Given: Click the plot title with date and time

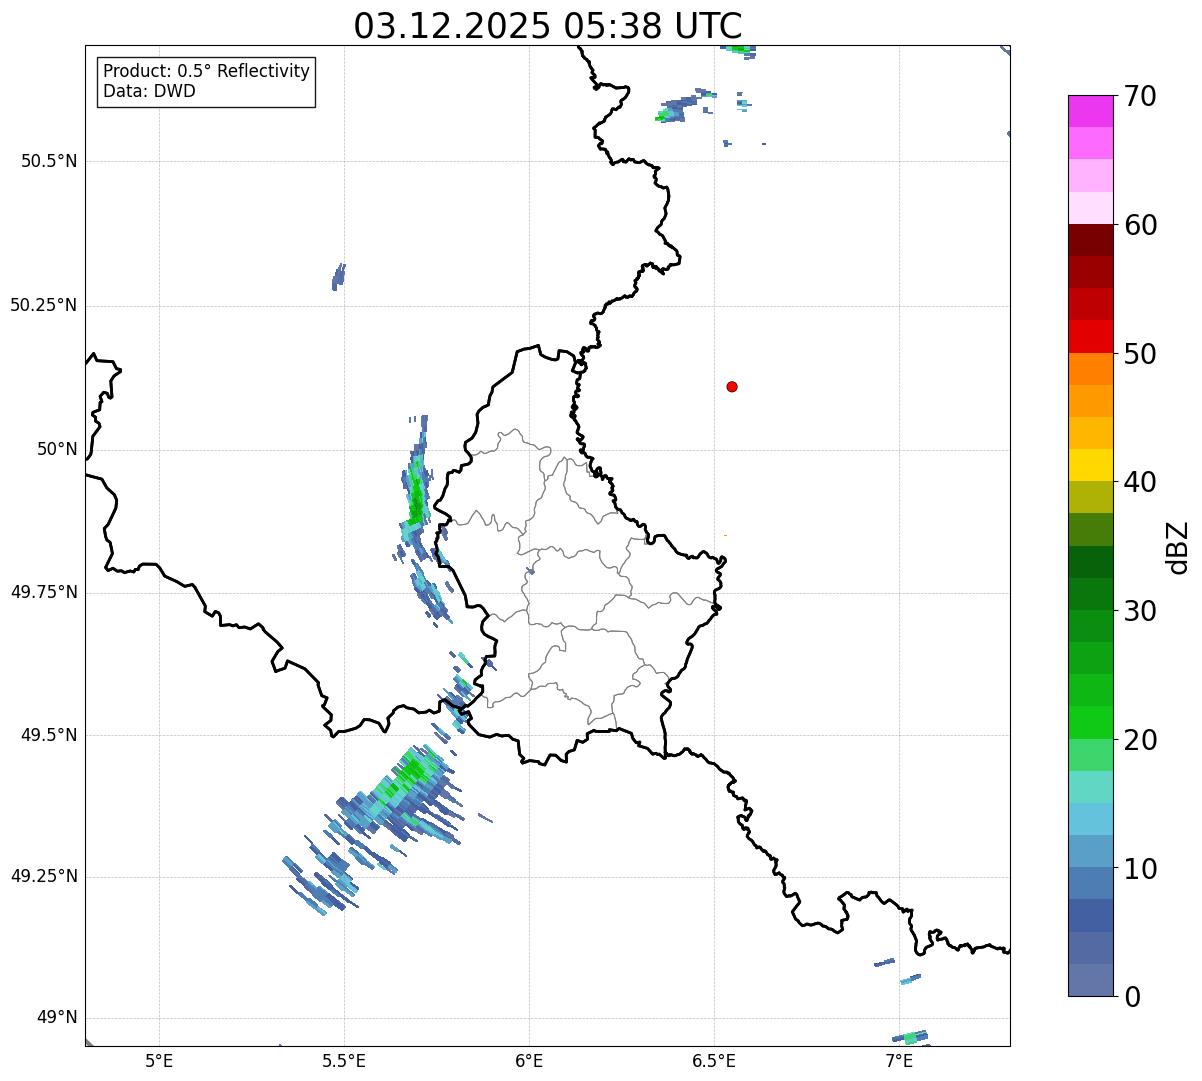Looking at the screenshot, I should [547, 26].
